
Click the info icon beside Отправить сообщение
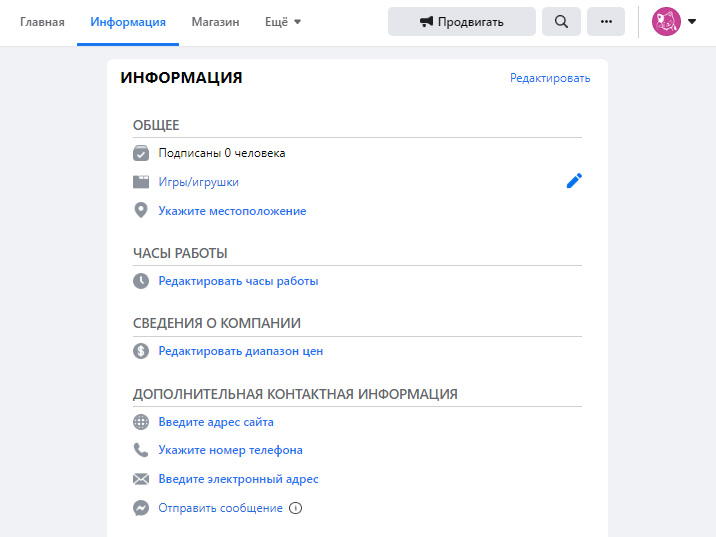coord(295,508)
